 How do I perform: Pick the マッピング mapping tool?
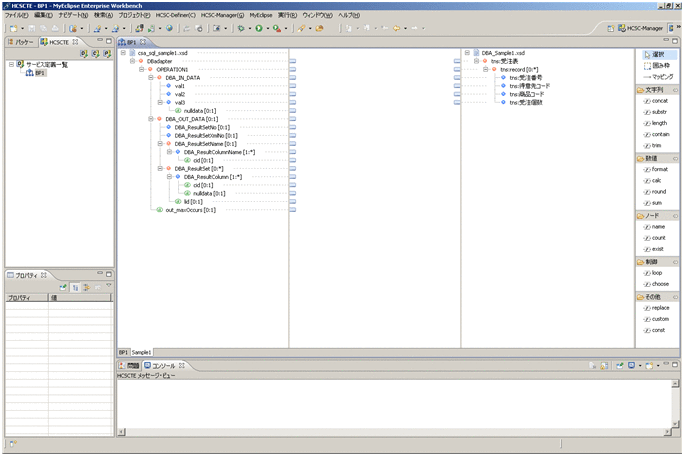click(661, 76)
